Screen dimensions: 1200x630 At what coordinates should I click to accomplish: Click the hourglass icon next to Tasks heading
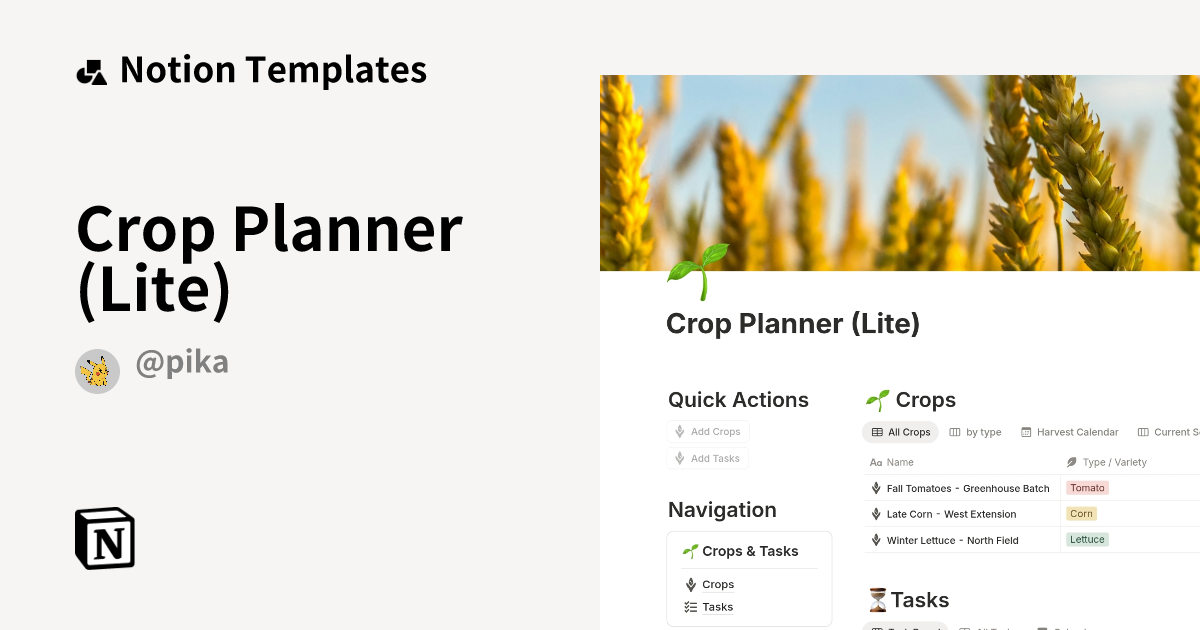point(878,599)
